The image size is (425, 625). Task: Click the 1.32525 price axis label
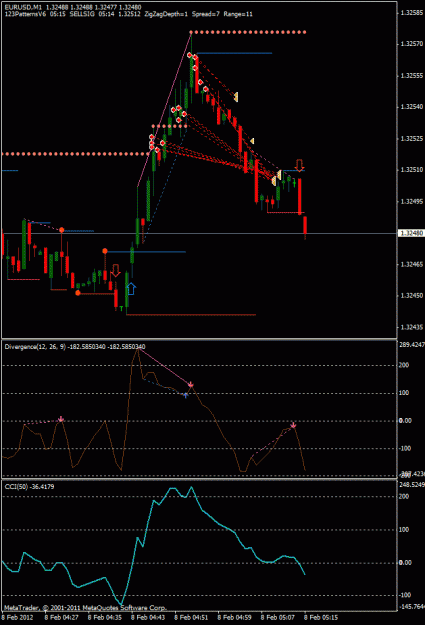pos(412,138)
